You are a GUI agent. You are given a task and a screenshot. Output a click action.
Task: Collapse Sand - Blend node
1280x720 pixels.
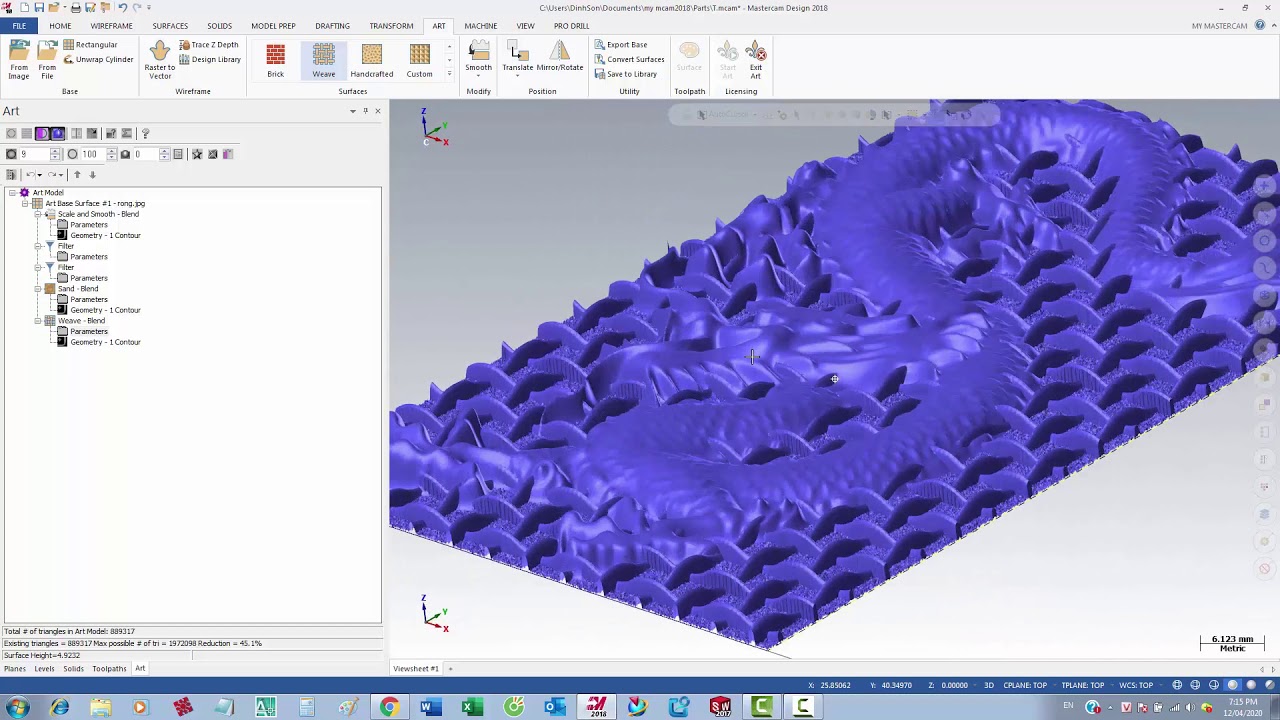[x=38, y=288]
